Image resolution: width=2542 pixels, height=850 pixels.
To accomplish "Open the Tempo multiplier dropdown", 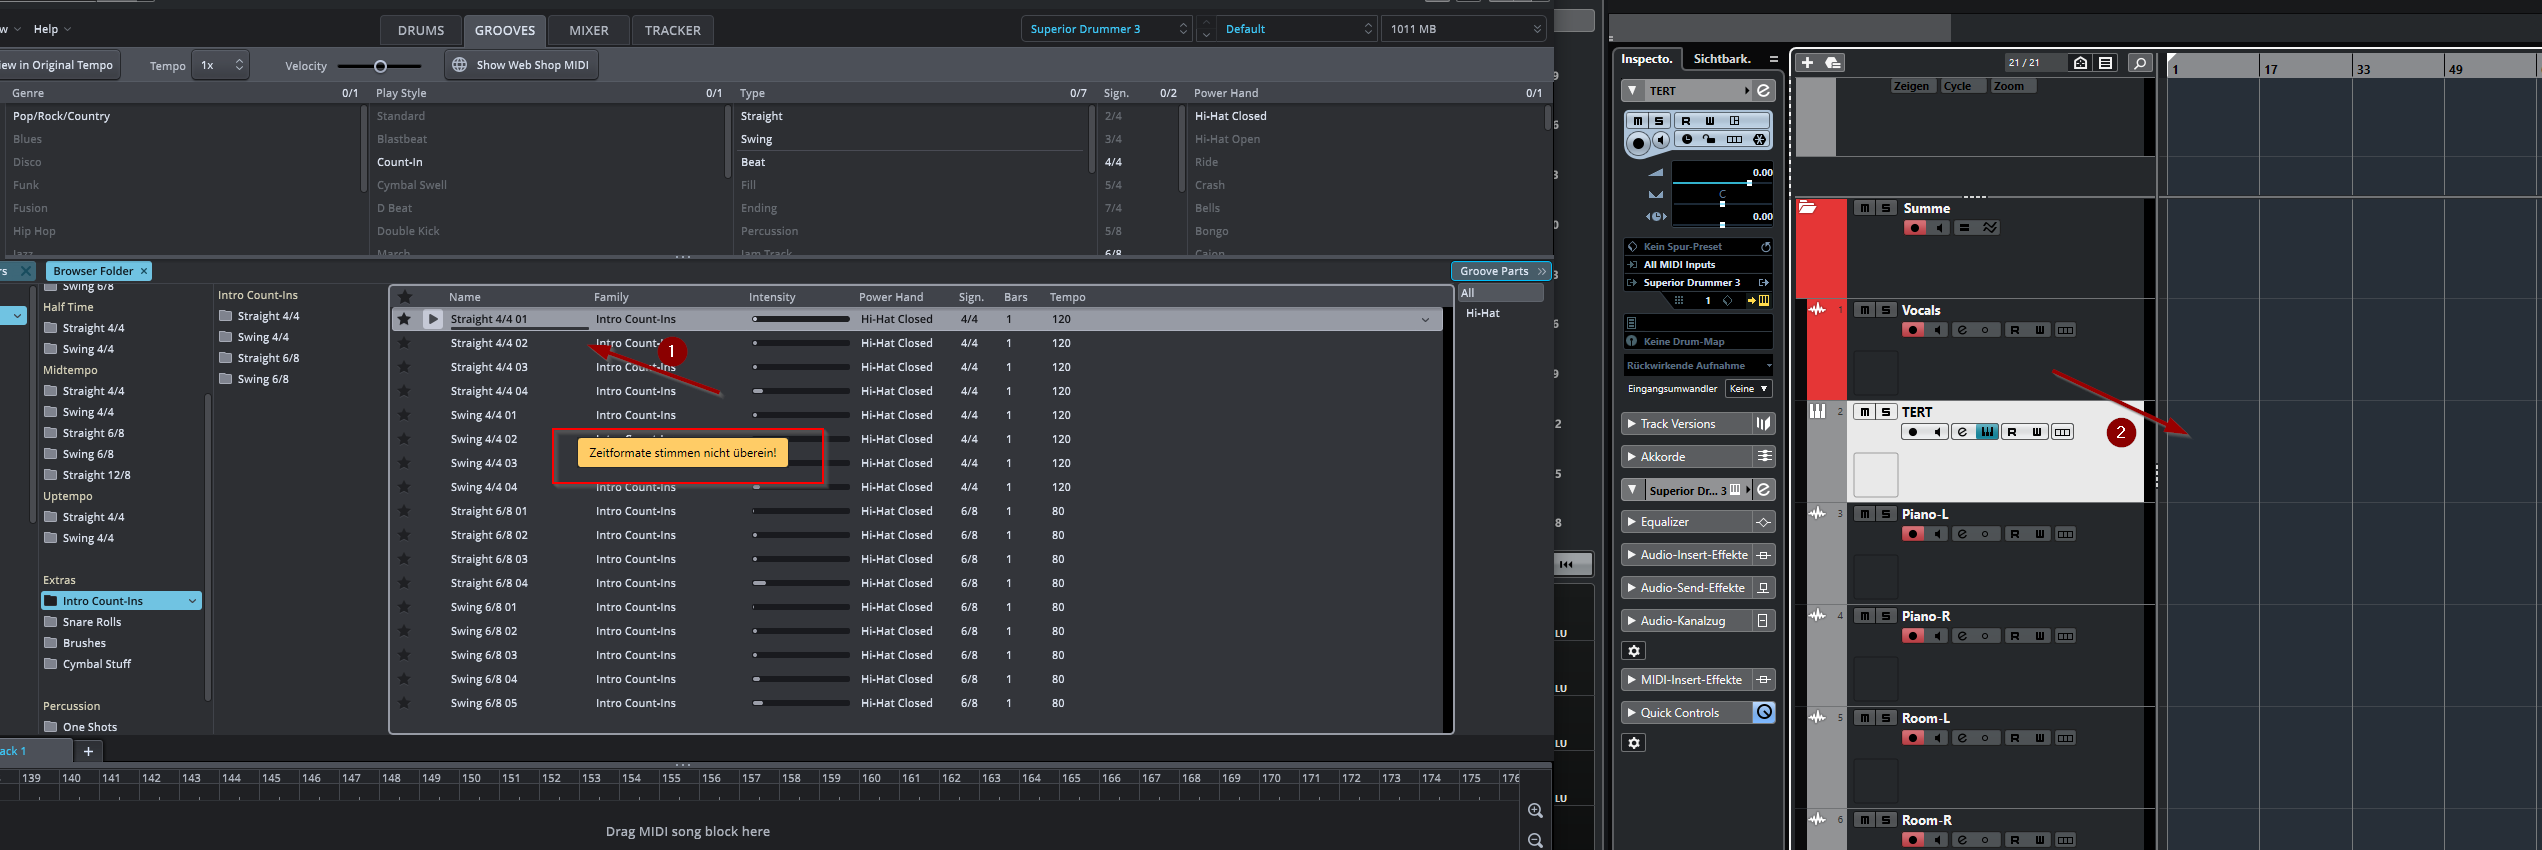I will click(x=220, y=65).
